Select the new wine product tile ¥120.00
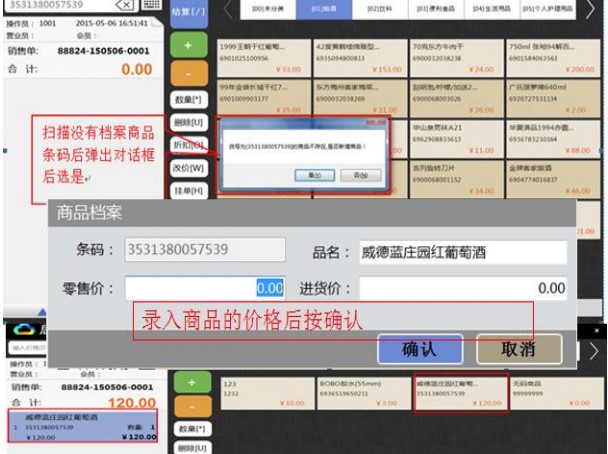608x454 pixels. (461, 393)
